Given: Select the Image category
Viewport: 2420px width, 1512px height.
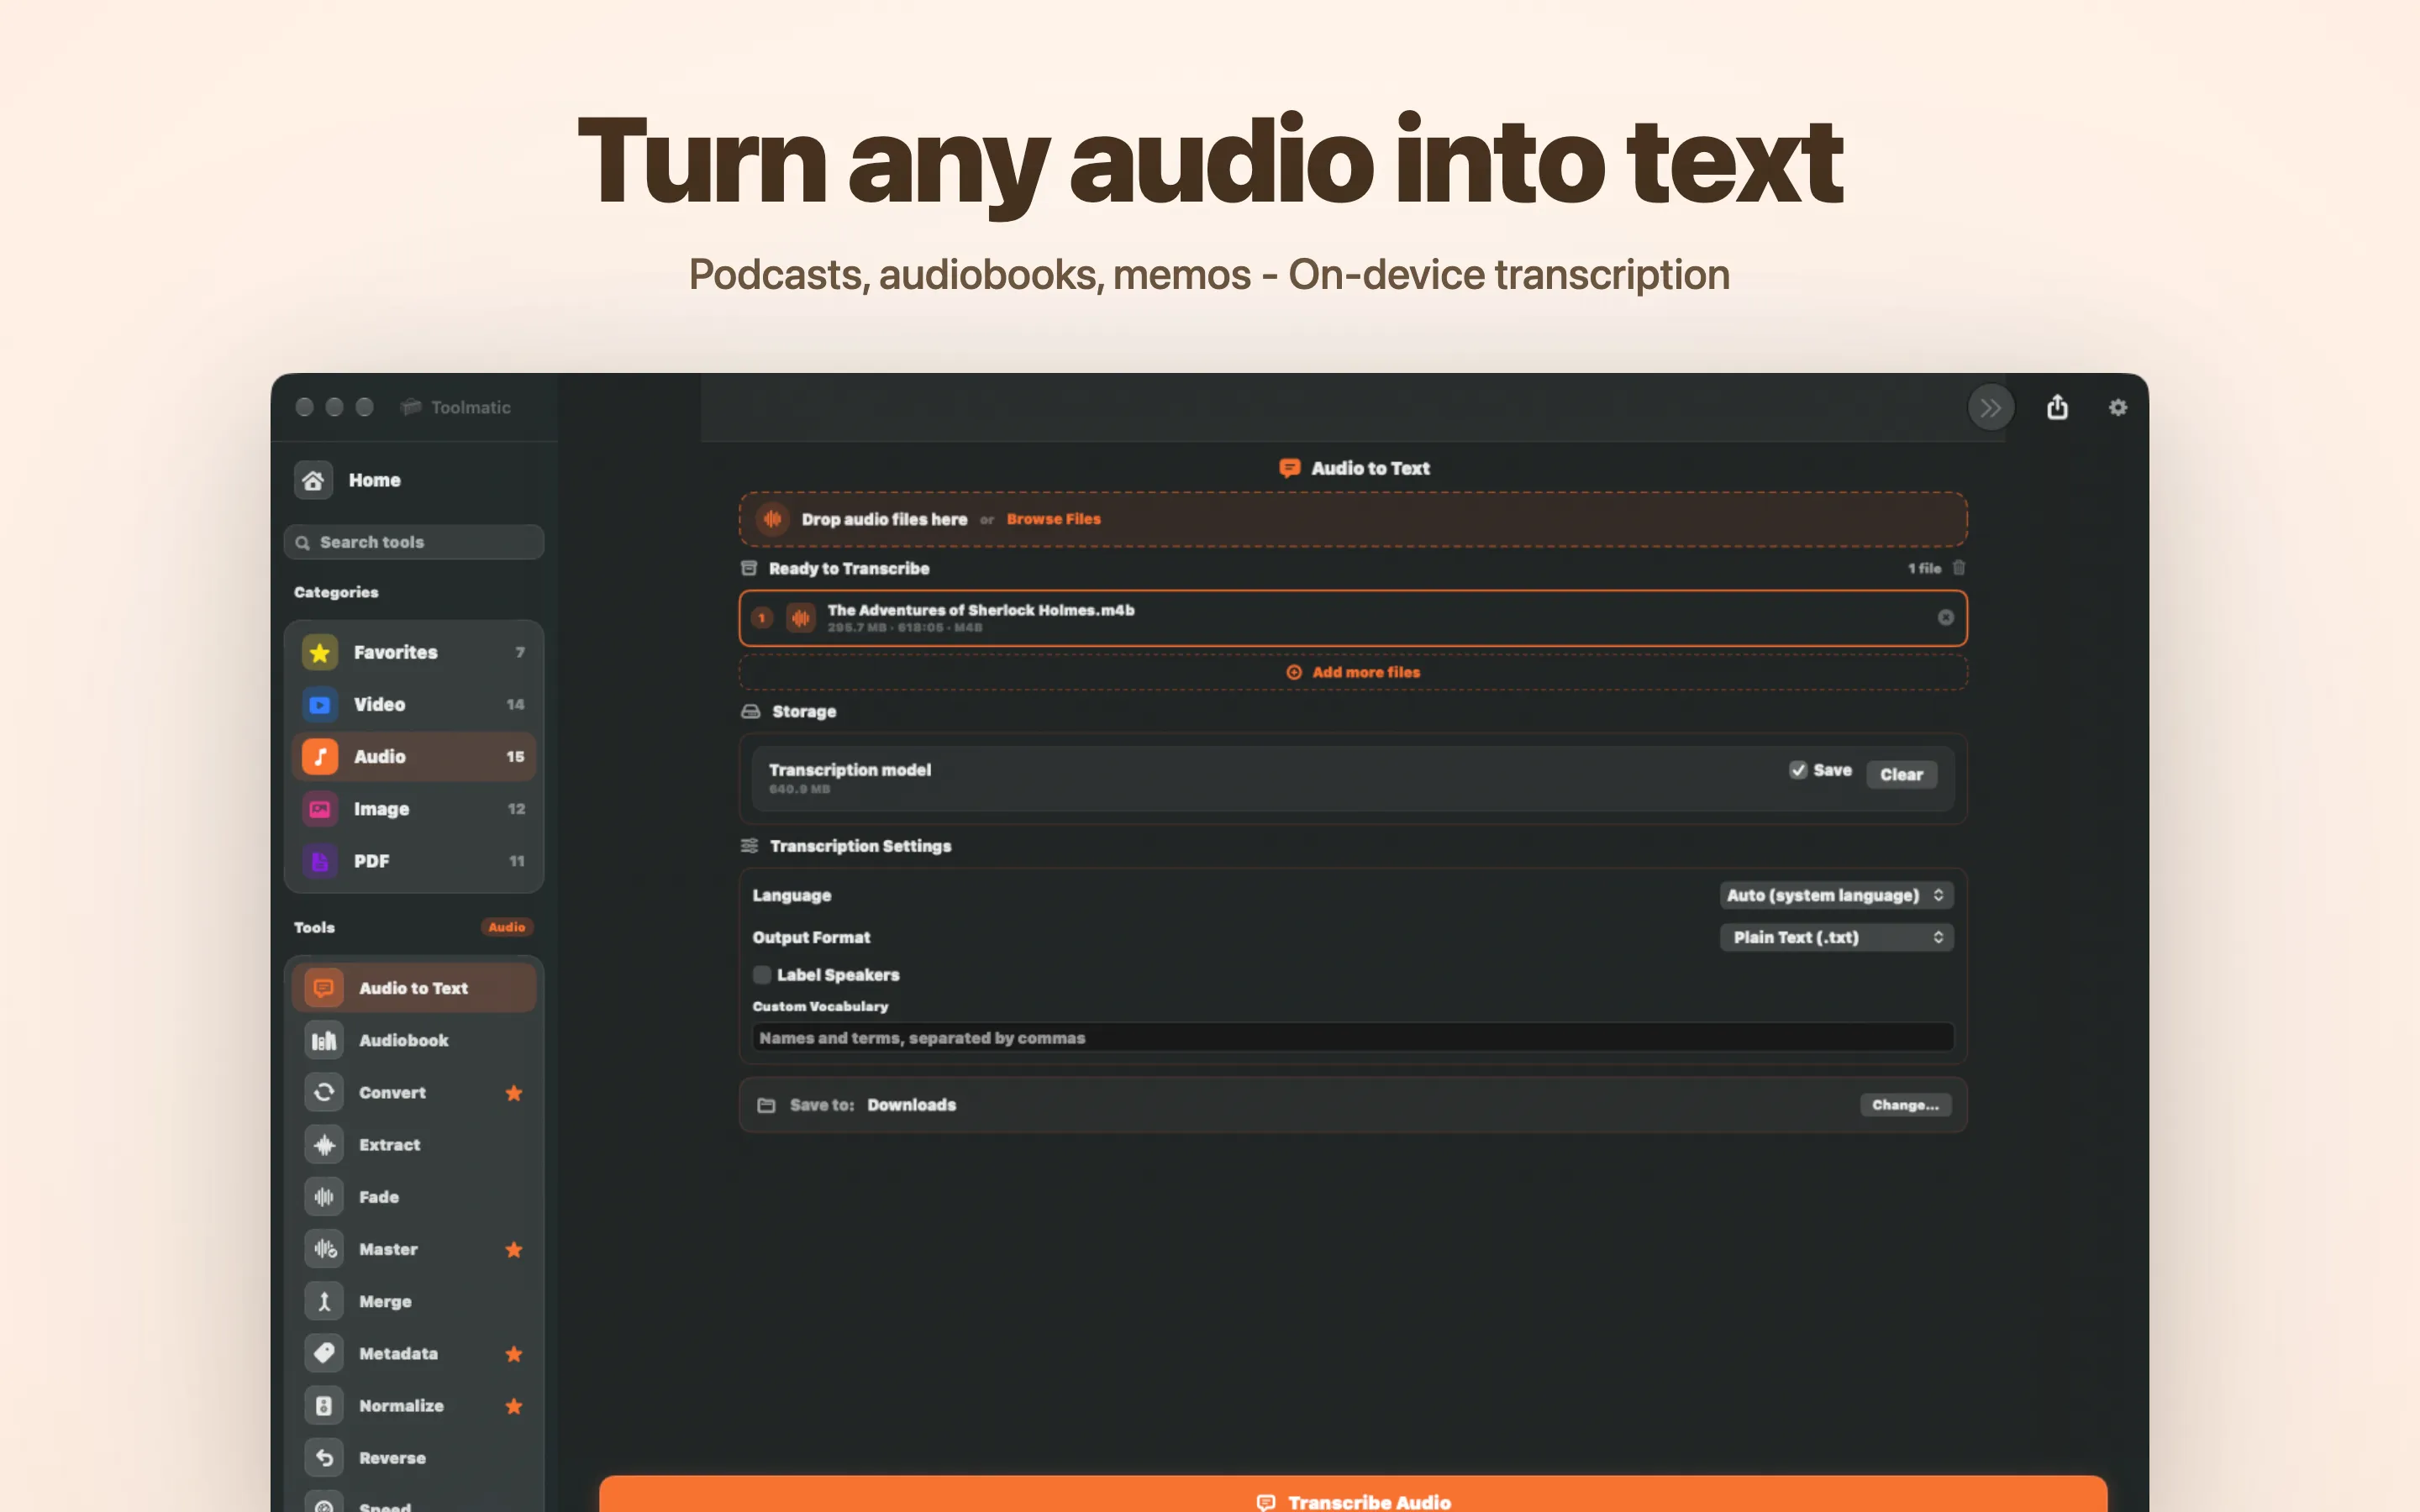Looking at the screenshot, I should pos(414,808).
